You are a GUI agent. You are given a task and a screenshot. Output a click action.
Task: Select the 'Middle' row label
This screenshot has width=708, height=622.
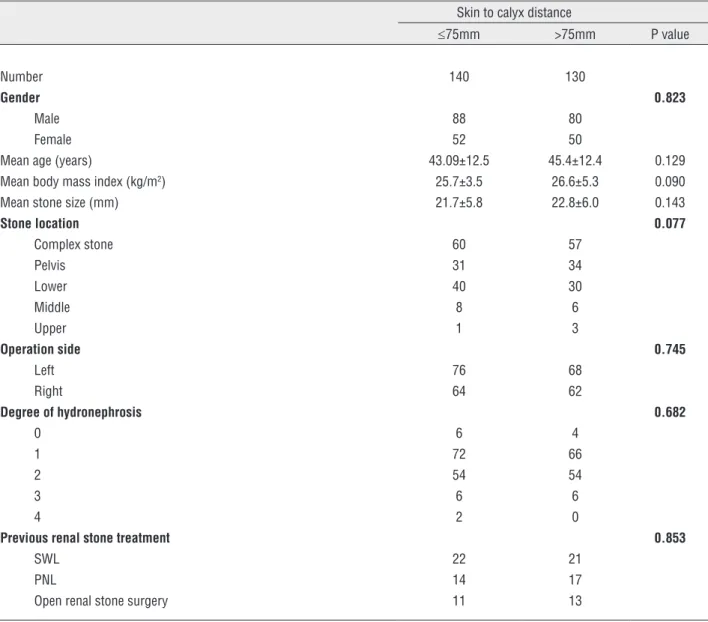pos(52,307)
